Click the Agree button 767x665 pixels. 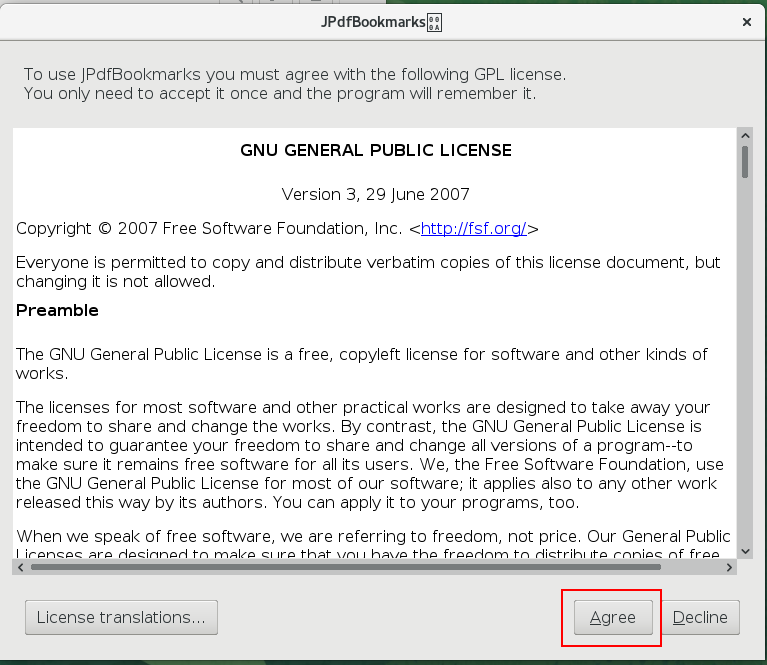(x=613, y=618)
